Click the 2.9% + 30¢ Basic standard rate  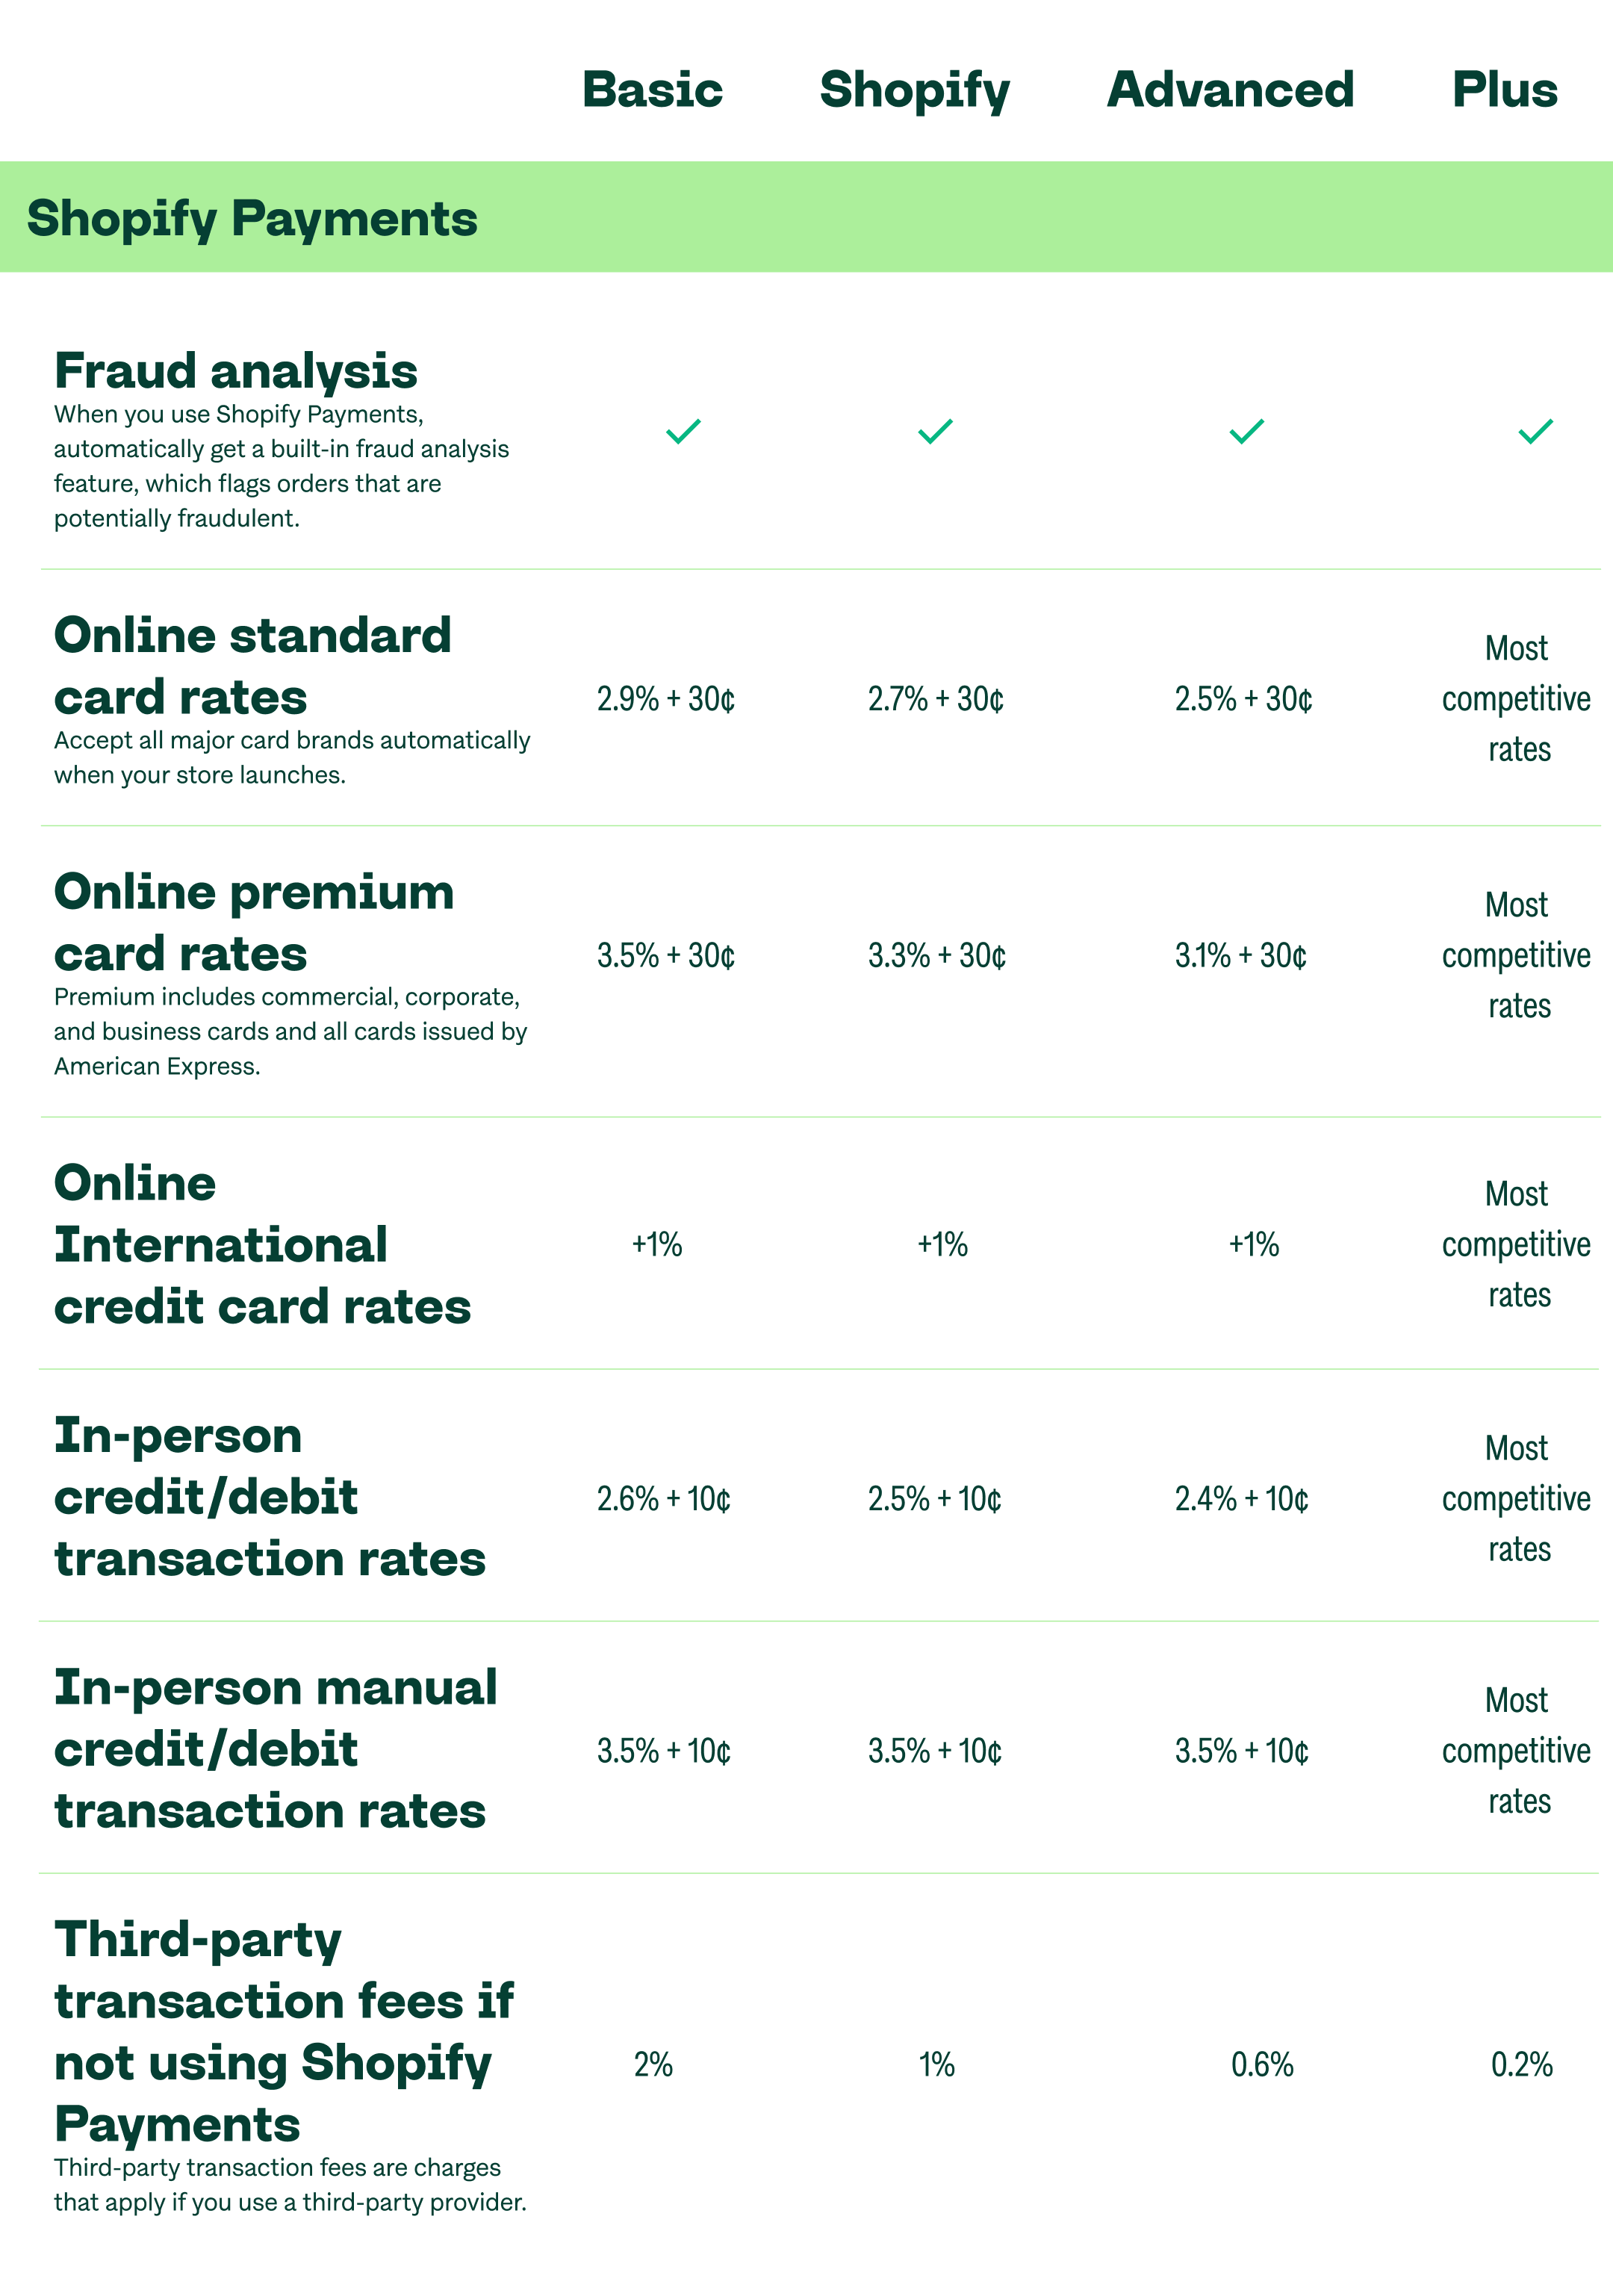(666, 699)
